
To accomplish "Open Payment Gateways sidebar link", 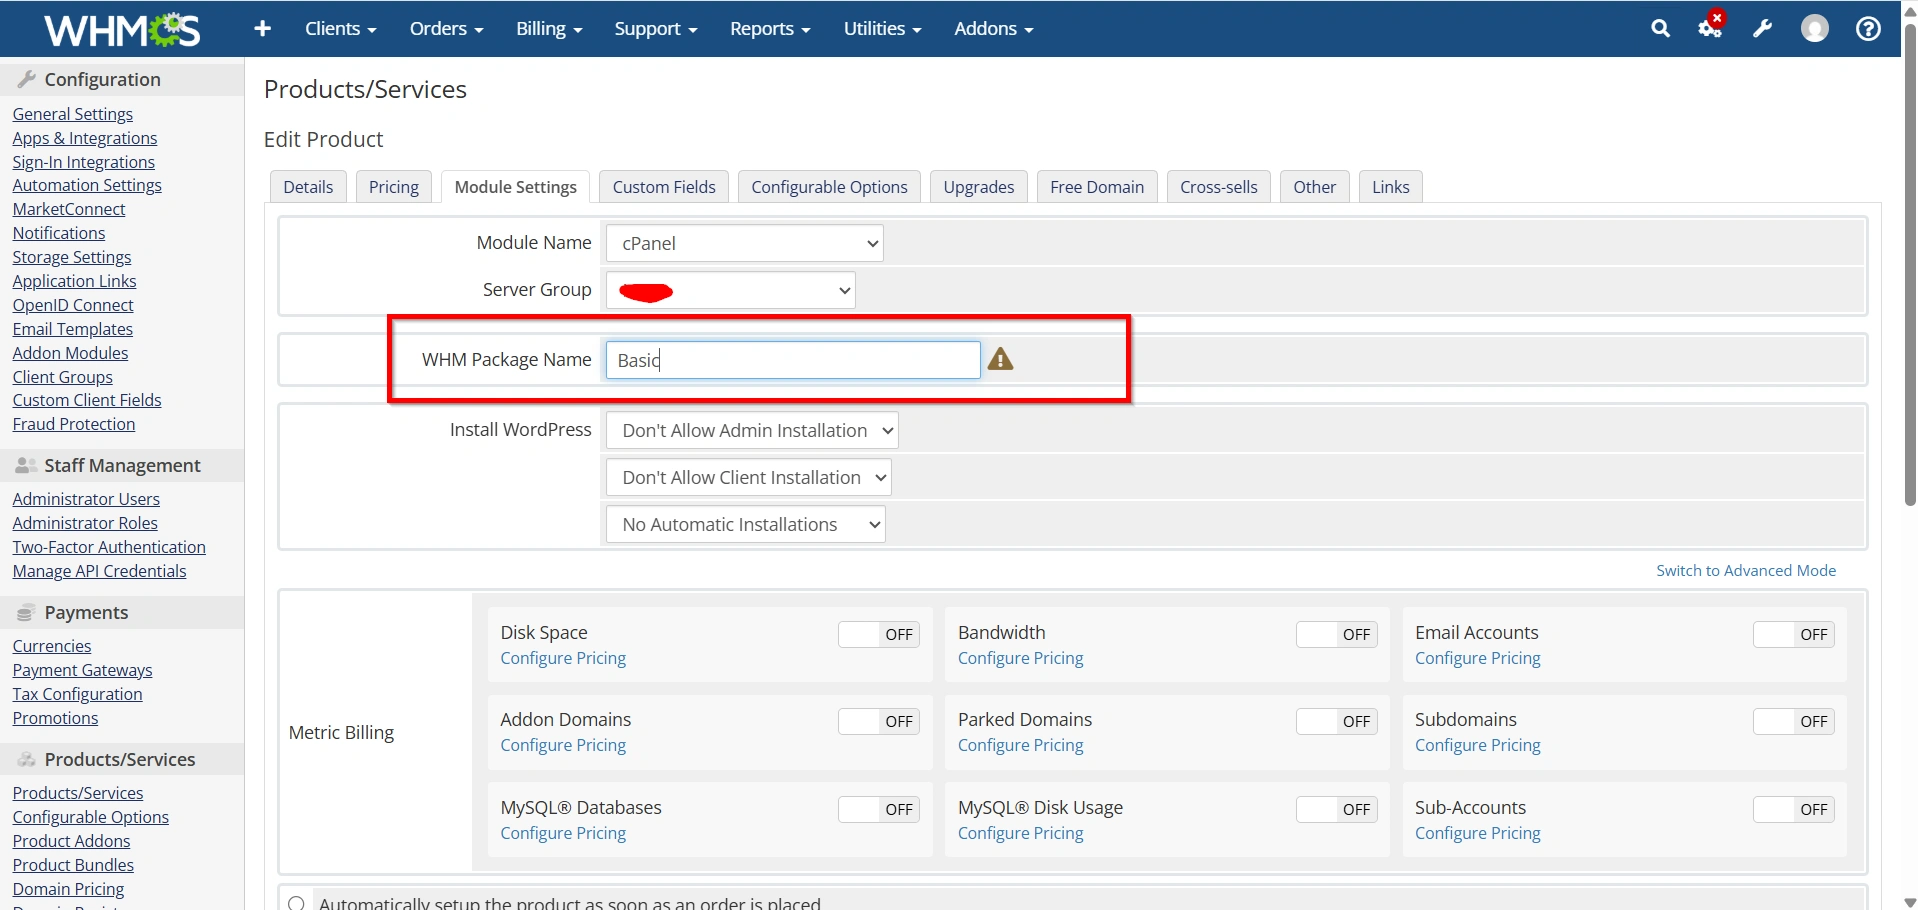I will point(82,670).
